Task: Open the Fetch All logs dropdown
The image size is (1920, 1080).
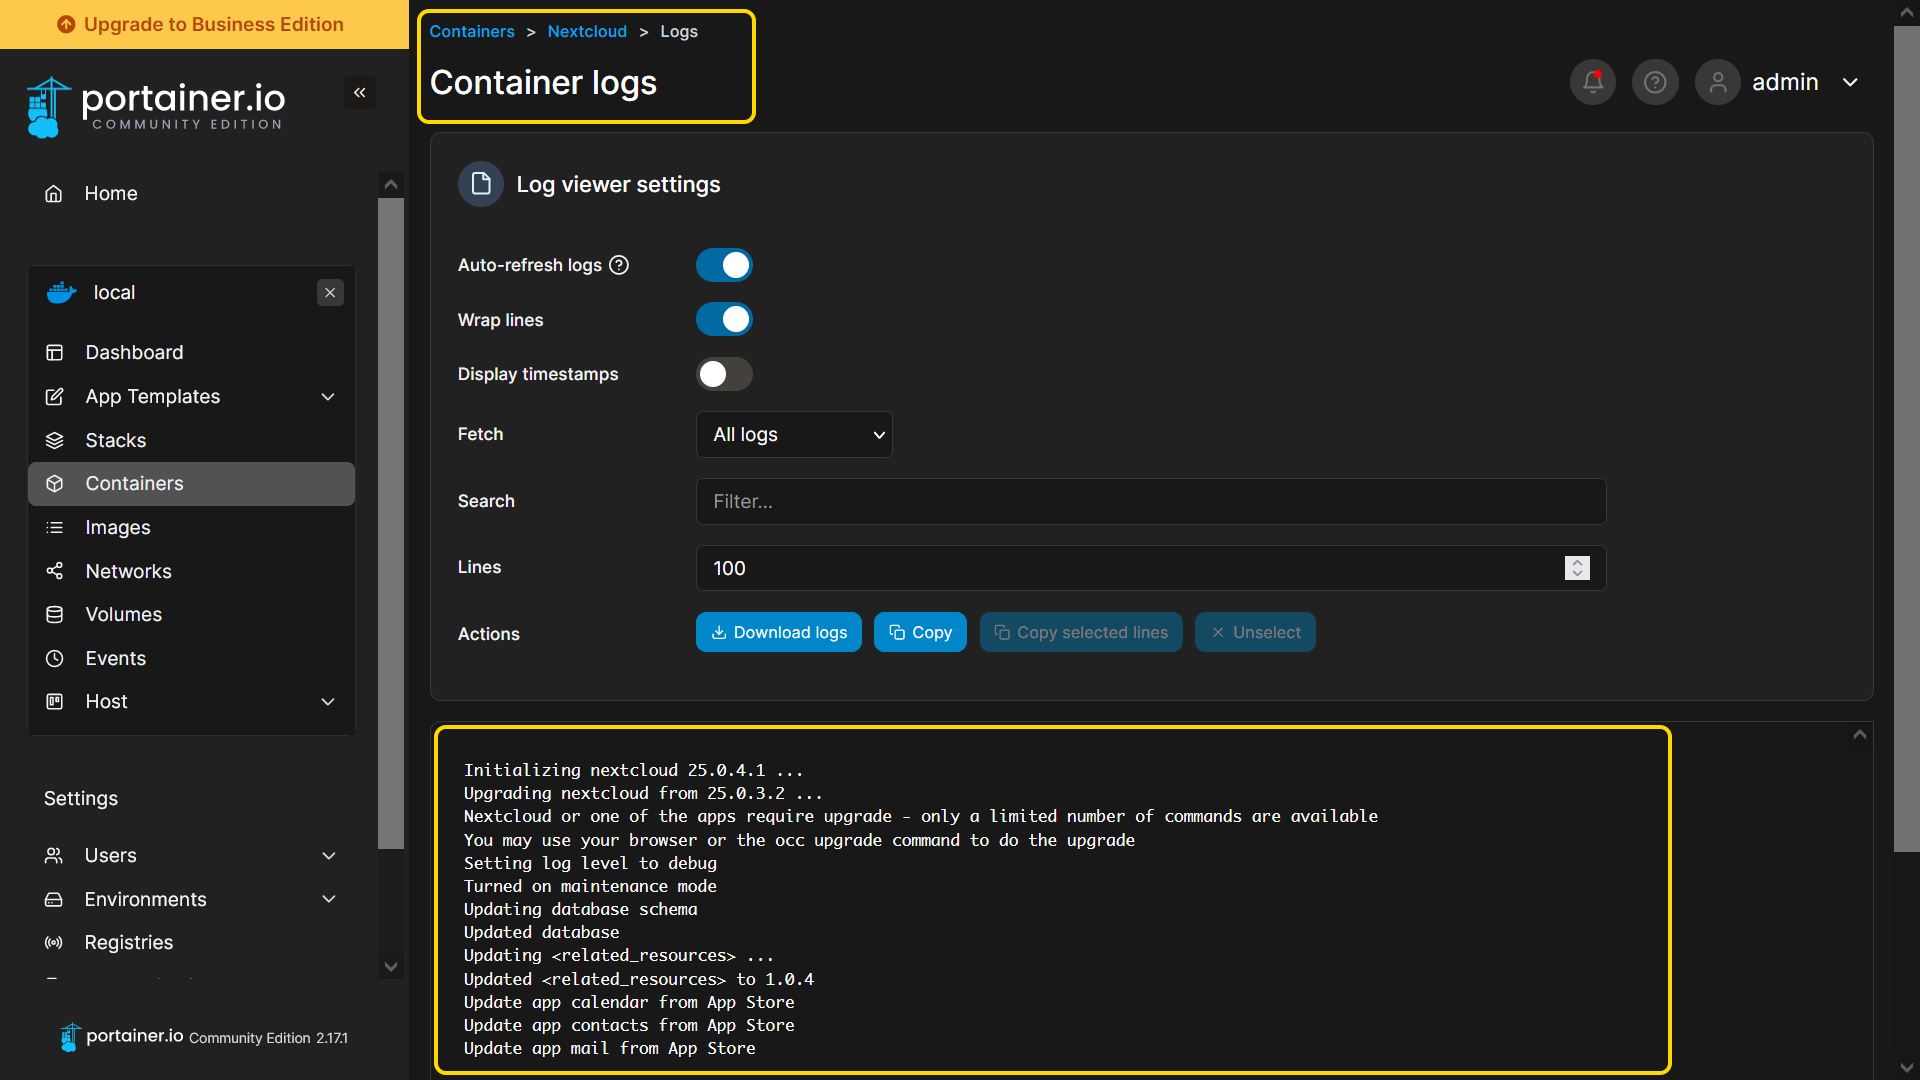Action: pyautogui.click(x=794, y=435)
